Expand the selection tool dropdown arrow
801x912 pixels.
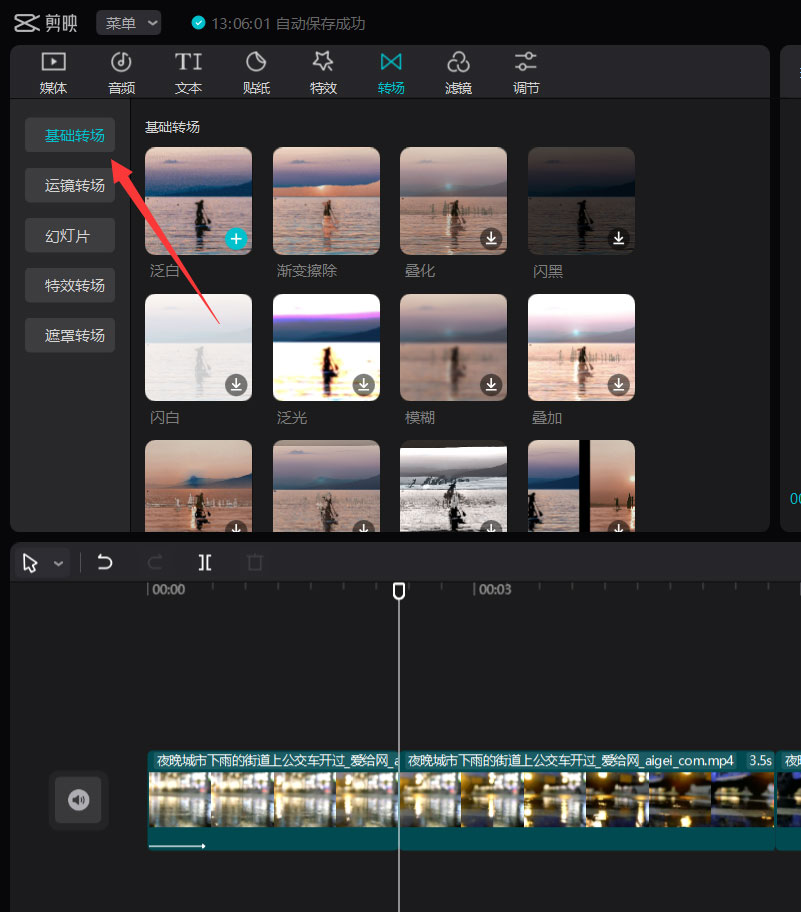56,562
